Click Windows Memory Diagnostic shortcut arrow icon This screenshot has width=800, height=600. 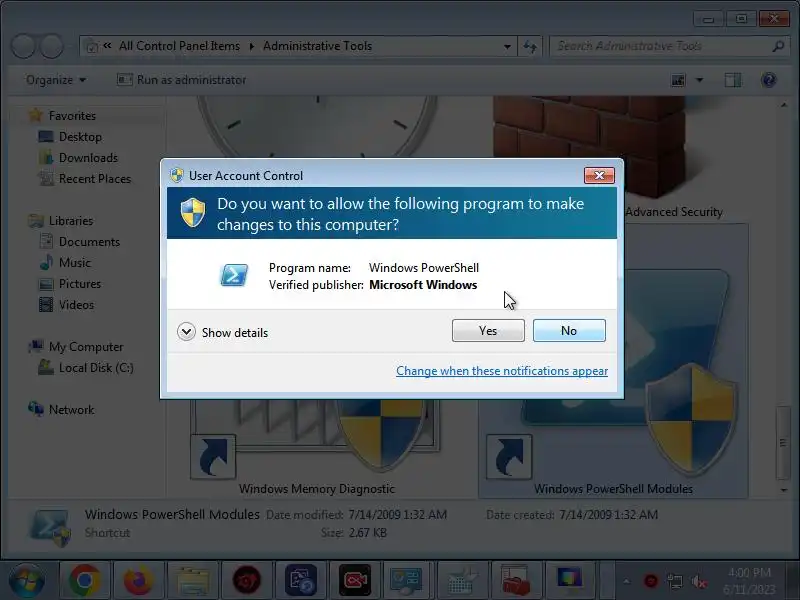(x=213, y=457)
